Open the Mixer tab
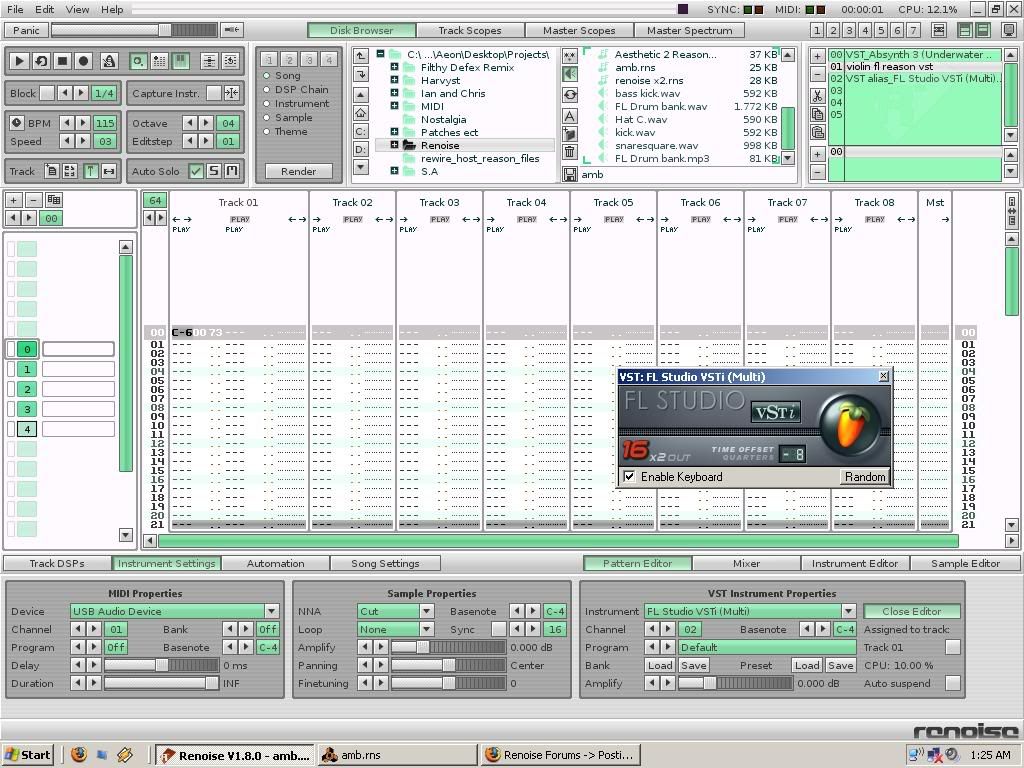1024x768 pixels. [x=746, y=563]
